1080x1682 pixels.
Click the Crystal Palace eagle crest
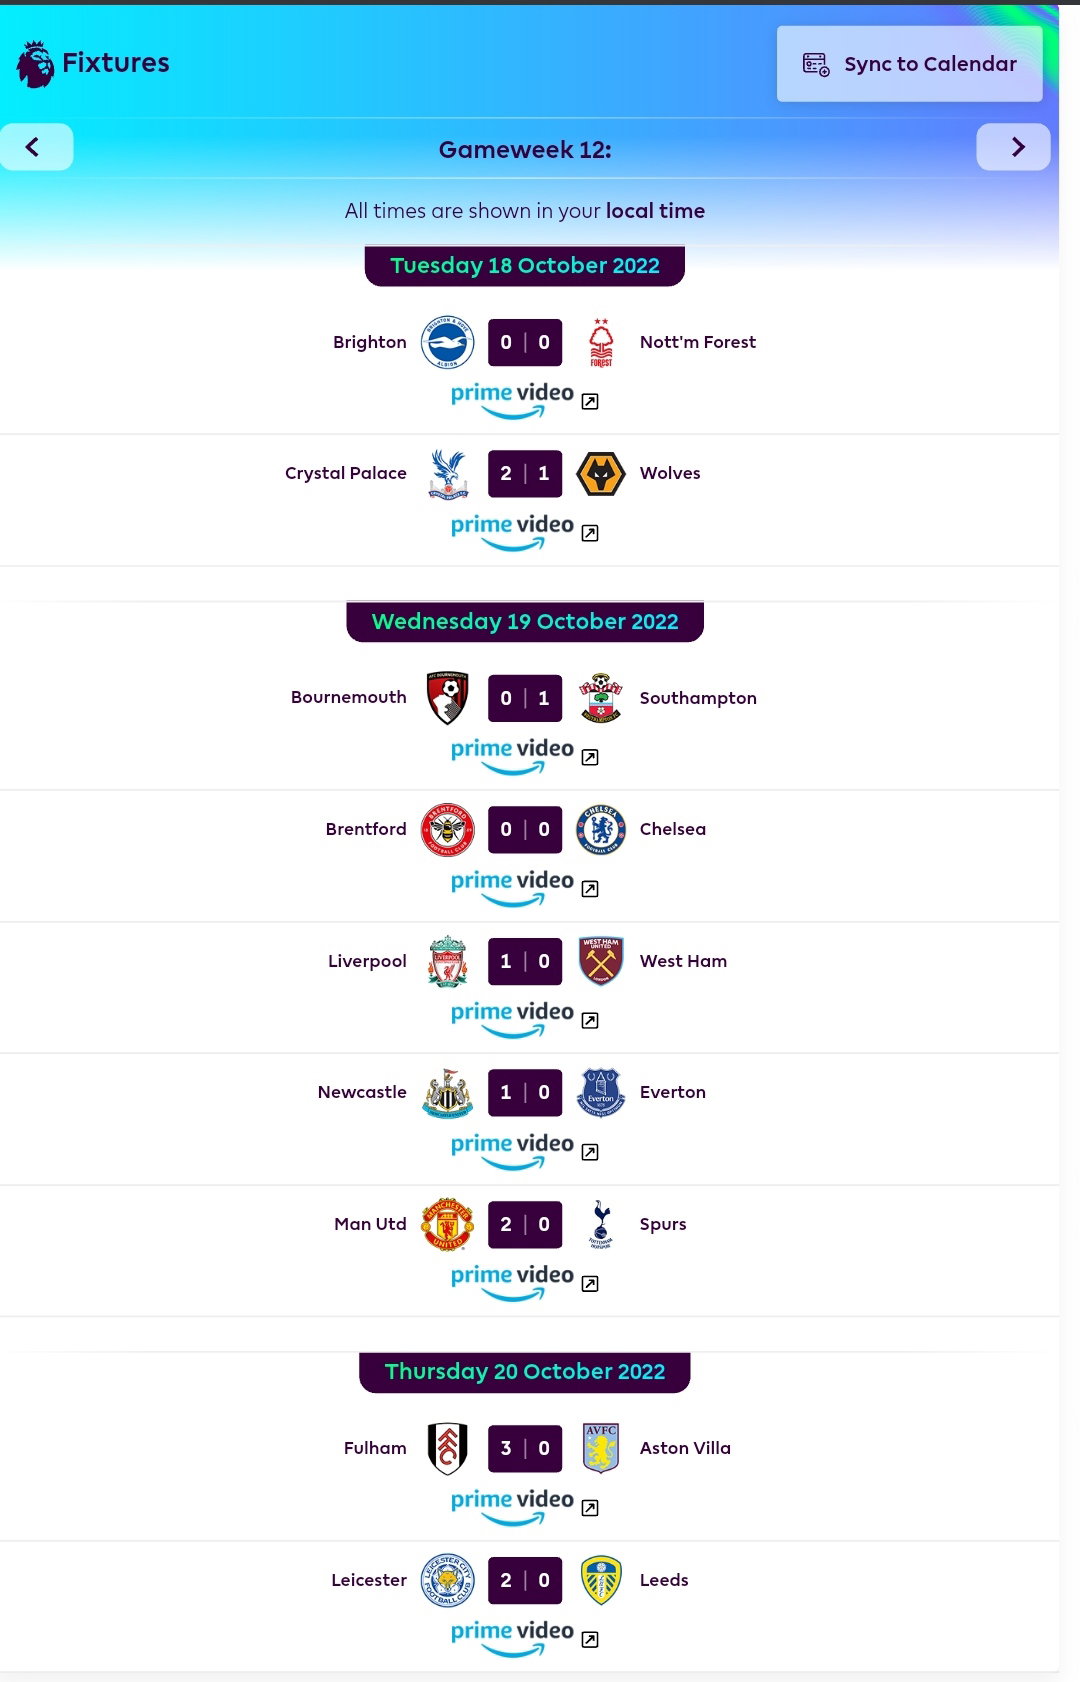pos(447,474)
